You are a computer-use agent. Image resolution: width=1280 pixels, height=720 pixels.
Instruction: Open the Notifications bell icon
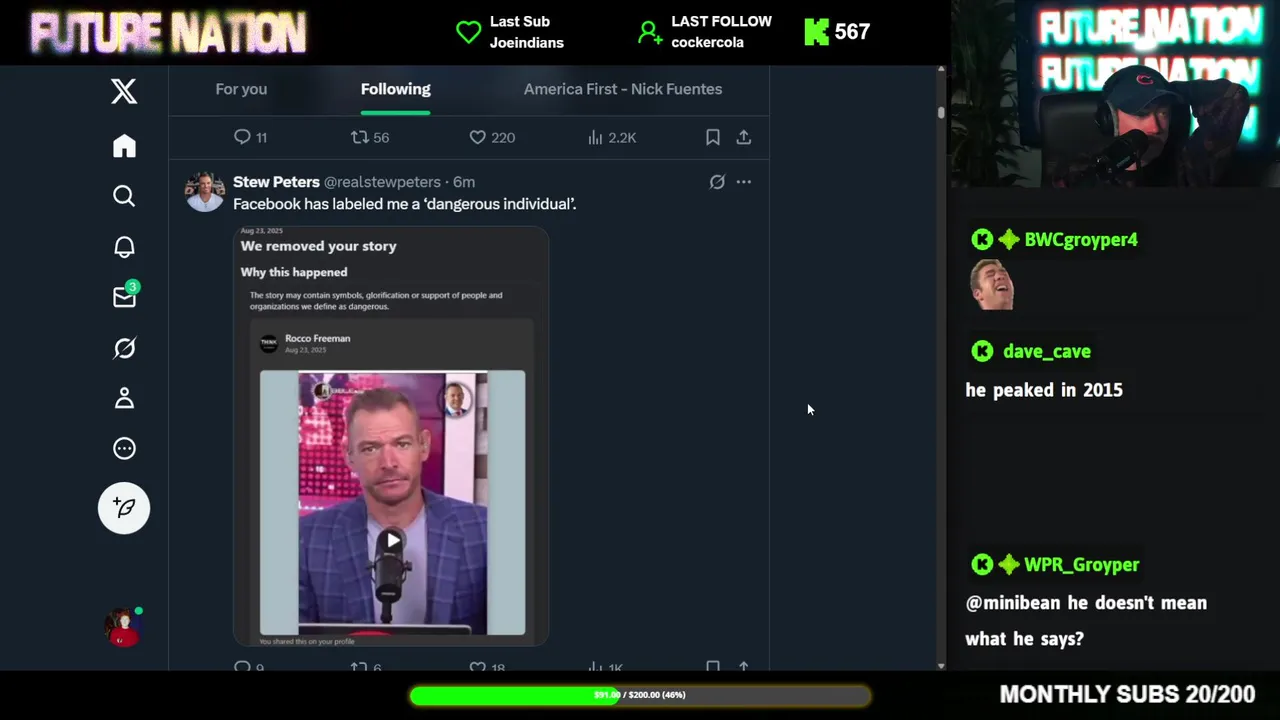click(x=124, y=247)
